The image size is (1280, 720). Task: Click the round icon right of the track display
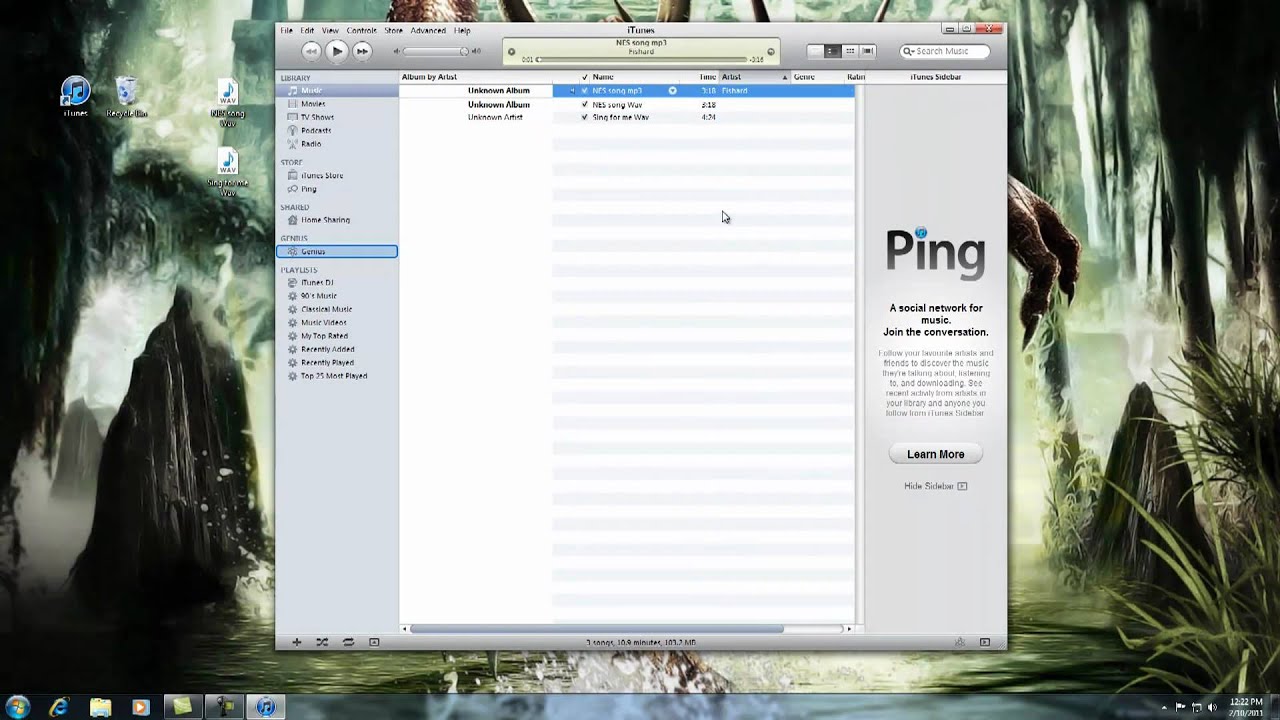(771, 52)
